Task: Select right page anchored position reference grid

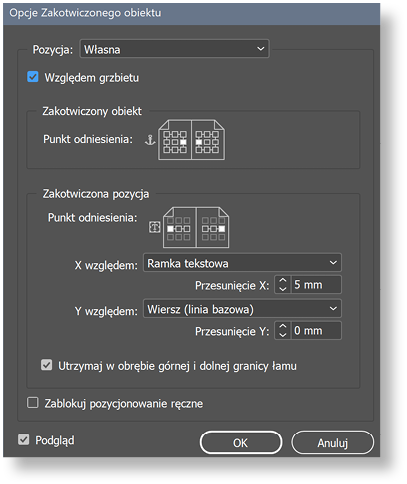Action: click(213, 229)
